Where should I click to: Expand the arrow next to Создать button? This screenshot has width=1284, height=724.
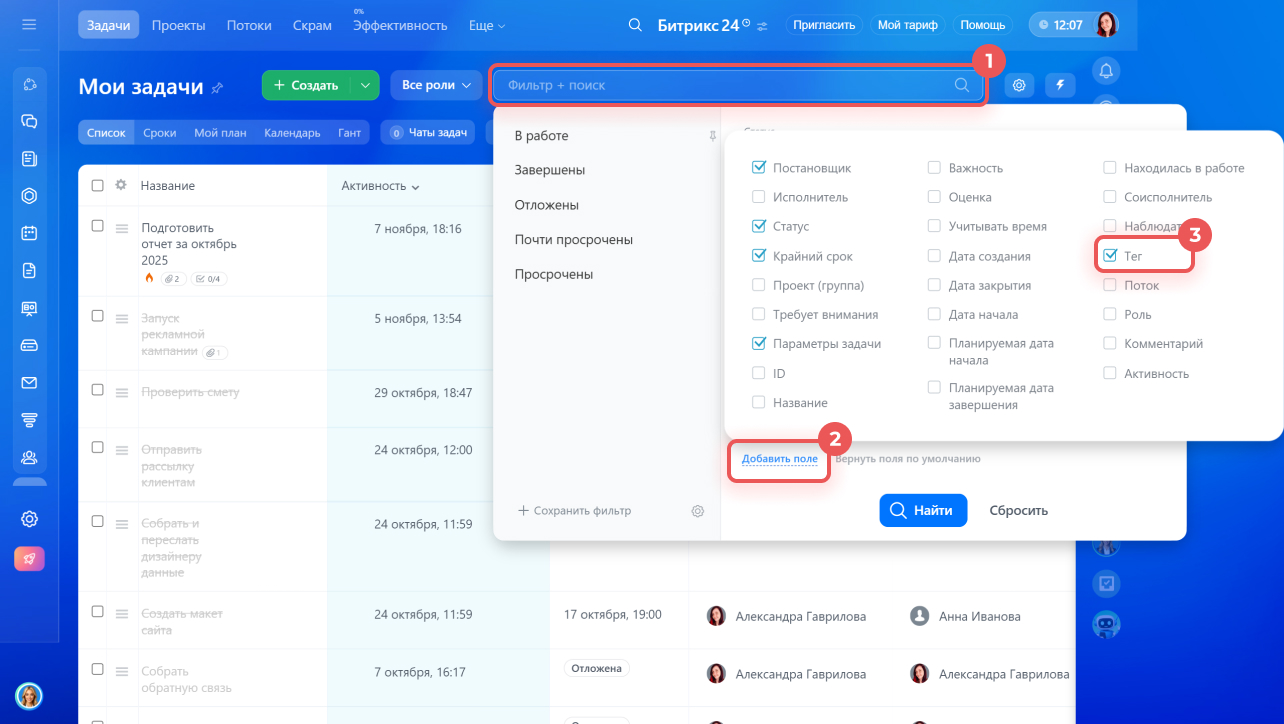coord(365,85)
